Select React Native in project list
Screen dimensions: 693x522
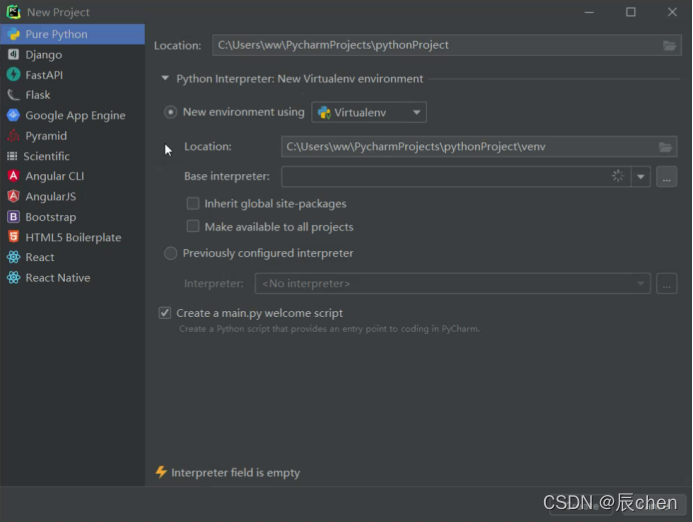pyautogui.click(x=72, y=277)
